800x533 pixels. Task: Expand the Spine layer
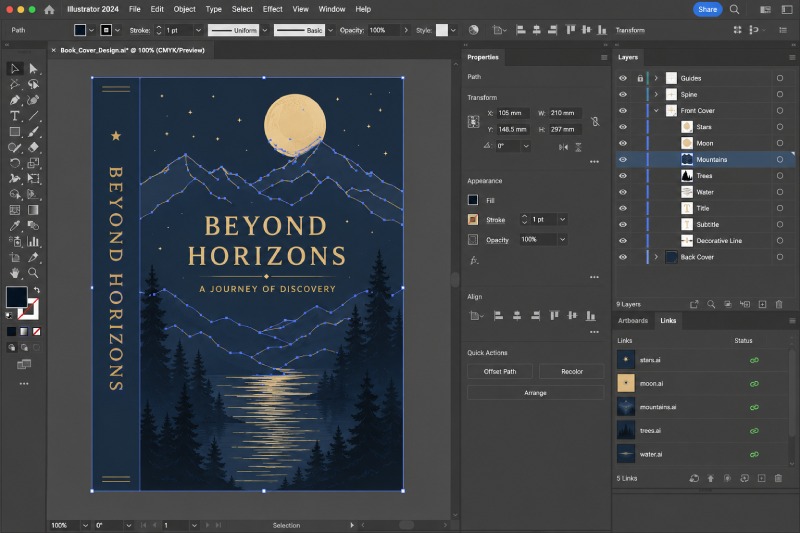656,94
